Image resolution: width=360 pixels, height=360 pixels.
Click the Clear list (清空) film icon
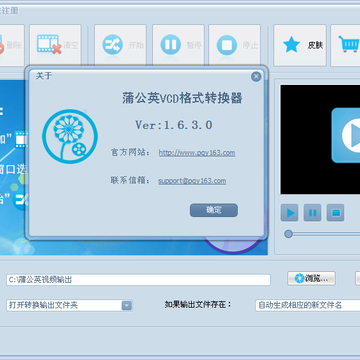pyautogui.click(x=49, y=44)
